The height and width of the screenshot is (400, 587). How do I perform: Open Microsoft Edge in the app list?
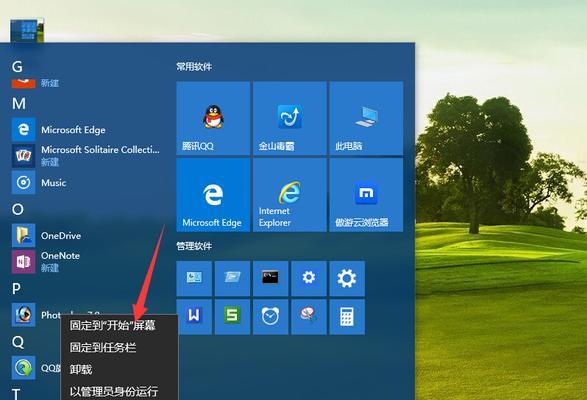click(86, 130)
